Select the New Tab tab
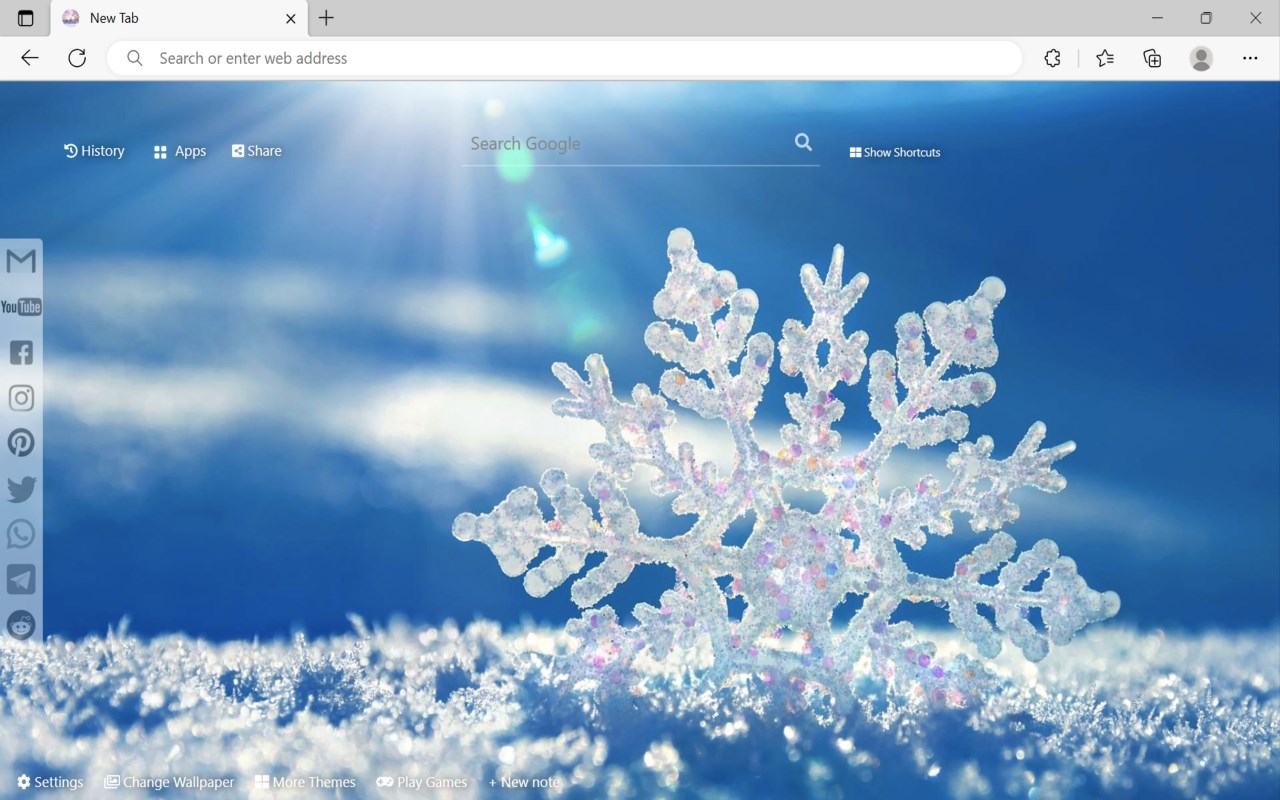 (x=178, y=18)
